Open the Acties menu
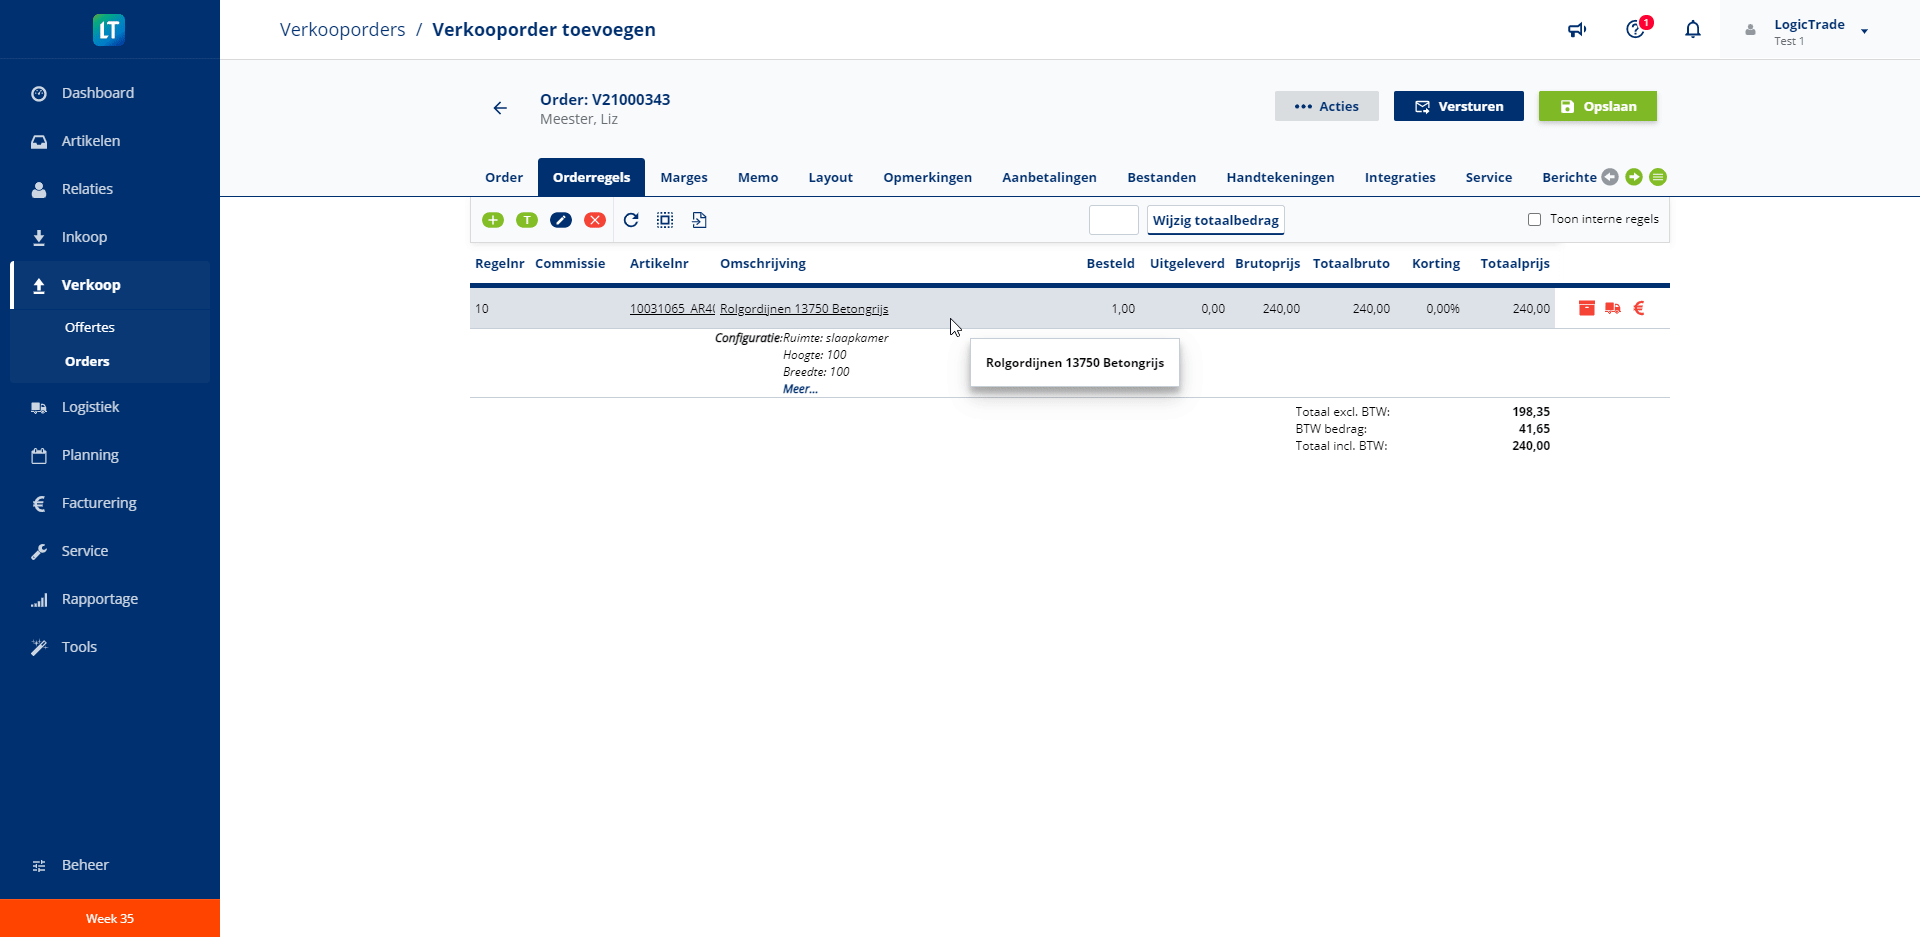This screenshot has height=937, width=1920. [1326, 106]
